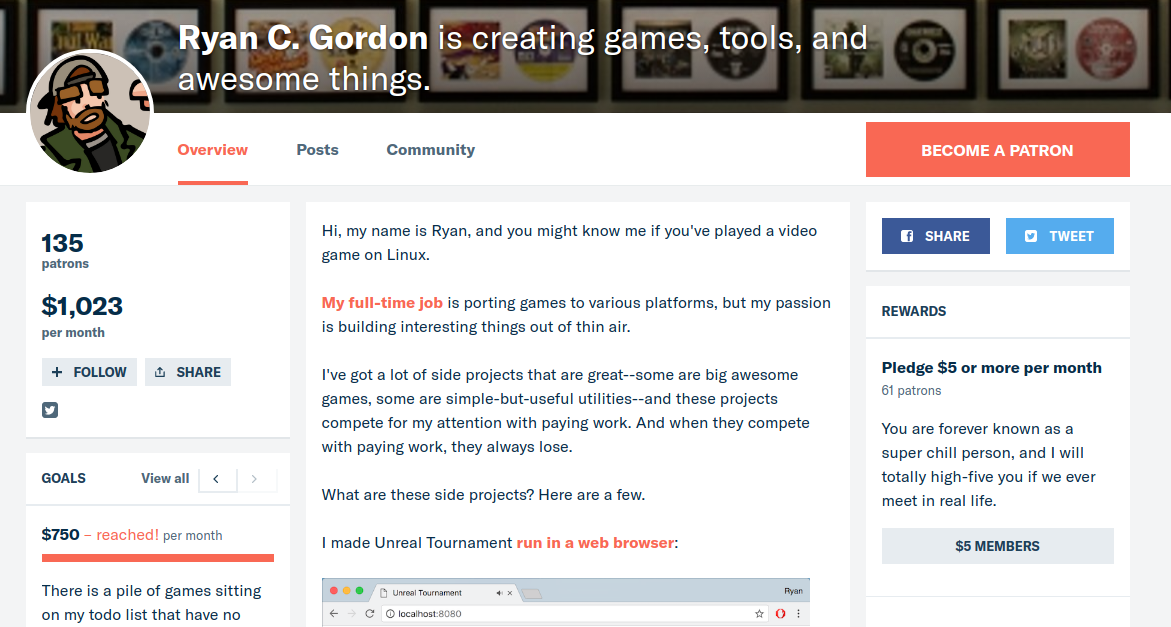Click the plus icon on Follow button
Image resolution: width=1171 pixels, height=627 pixels.
(x=57, y=372)
